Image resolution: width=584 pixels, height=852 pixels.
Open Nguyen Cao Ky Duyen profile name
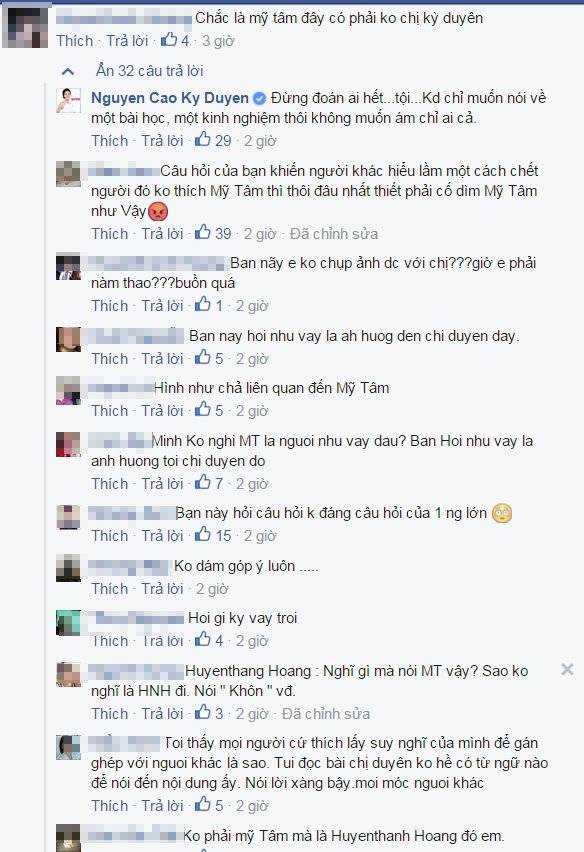click(170, 98)
